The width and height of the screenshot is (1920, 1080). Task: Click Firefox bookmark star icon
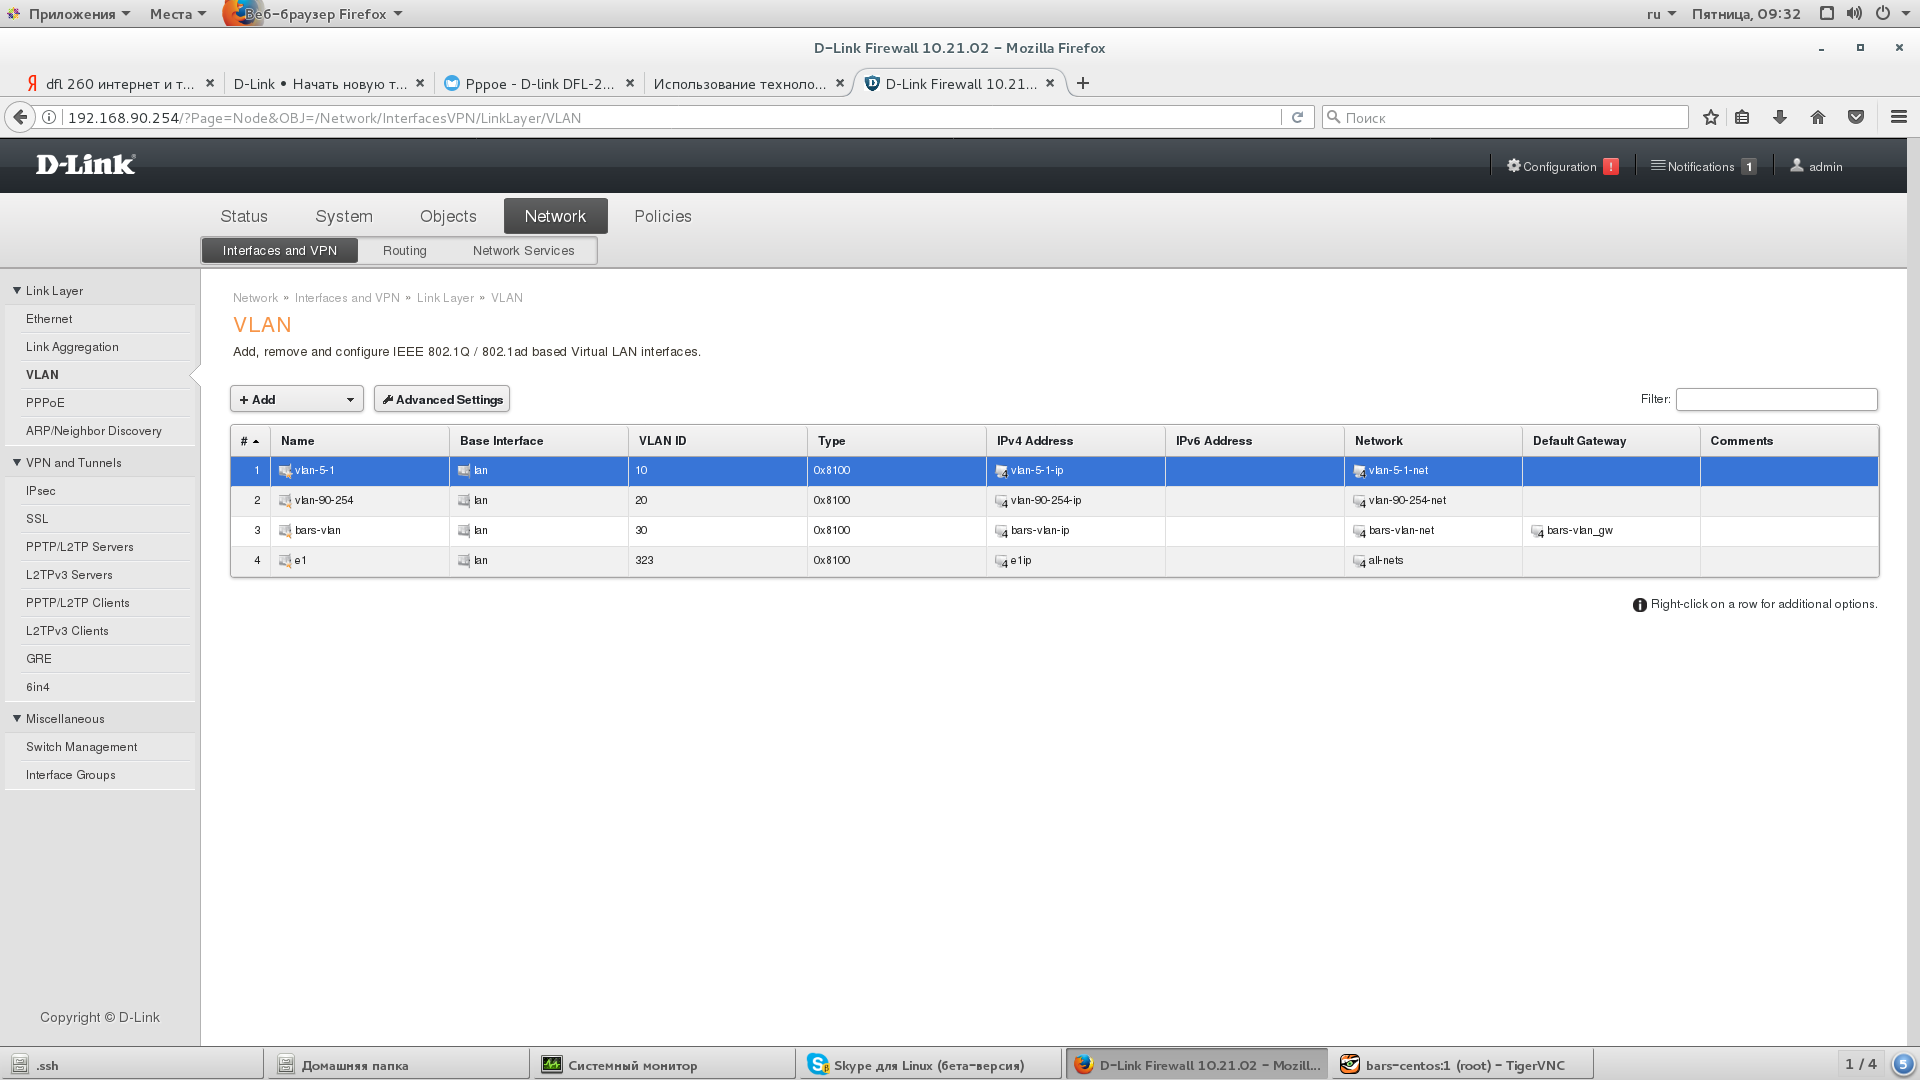[1711, 117]
